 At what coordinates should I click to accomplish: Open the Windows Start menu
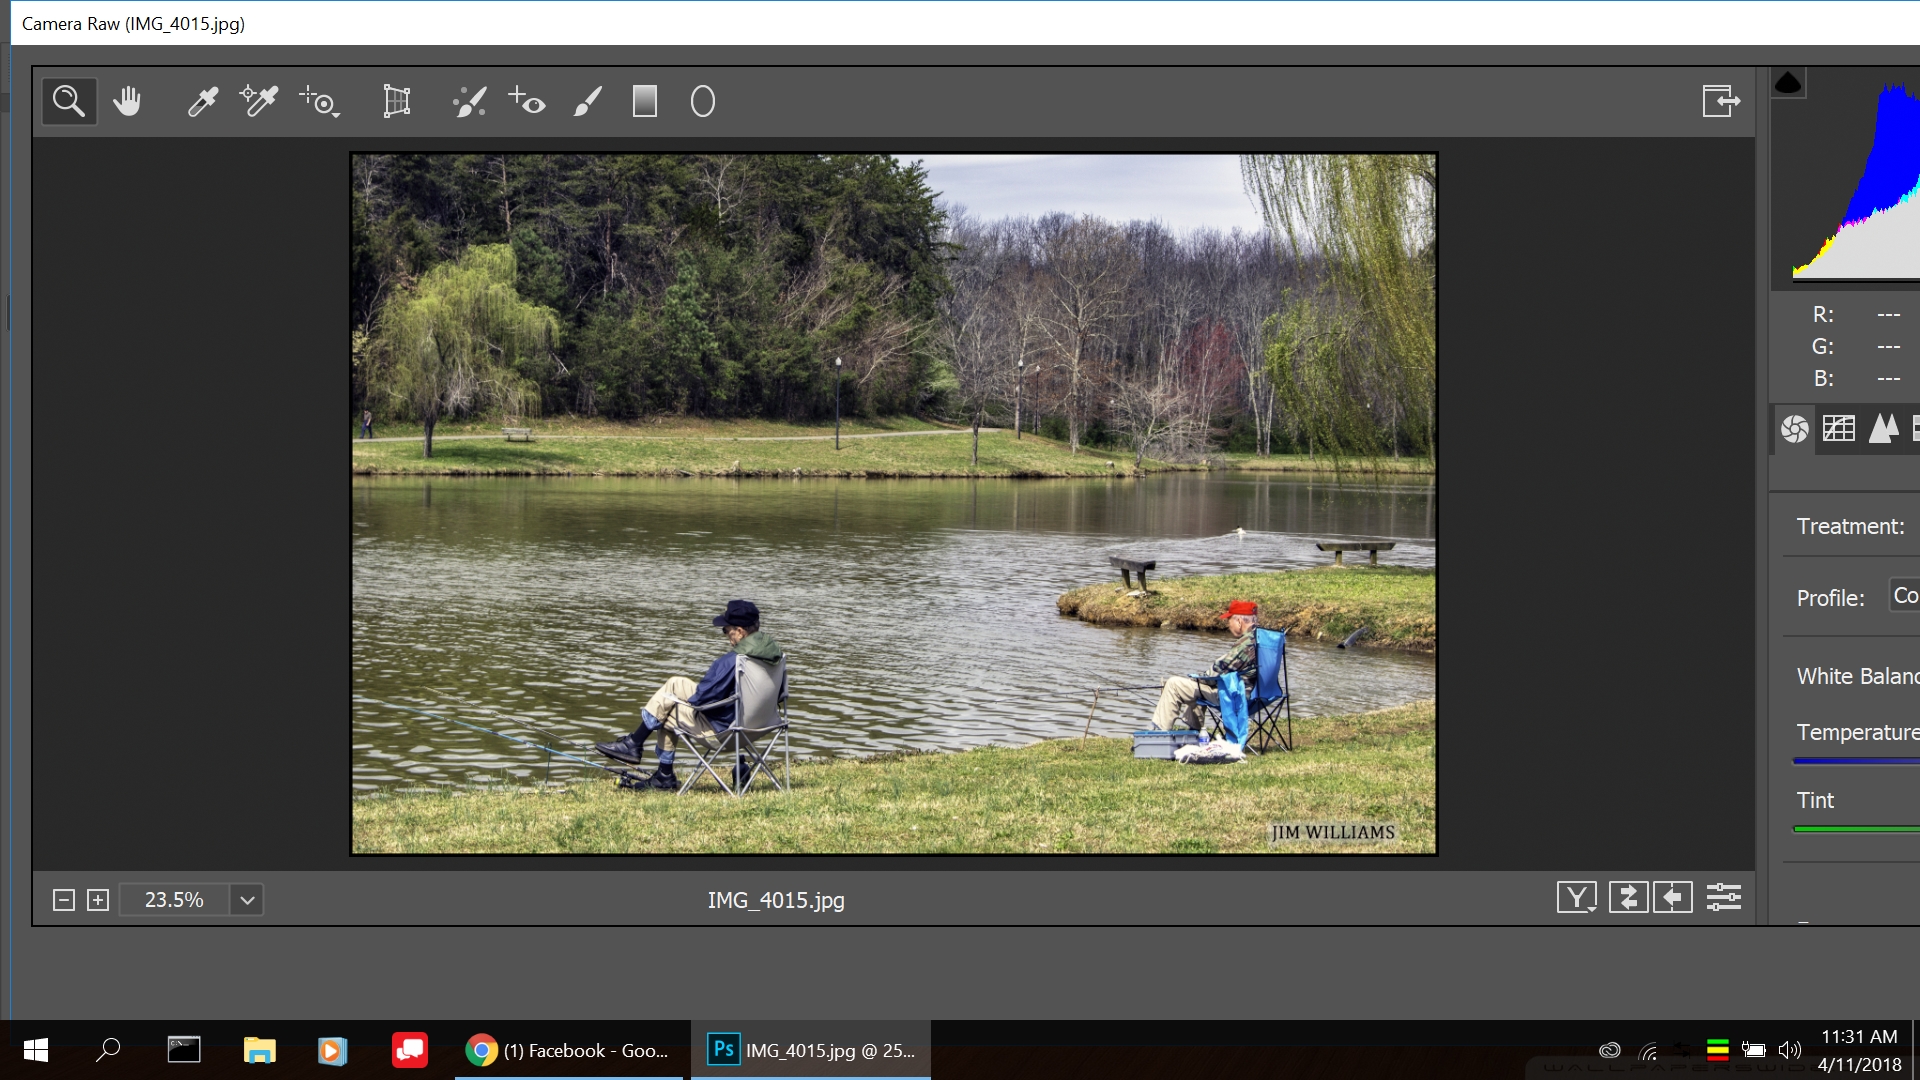36,1050
